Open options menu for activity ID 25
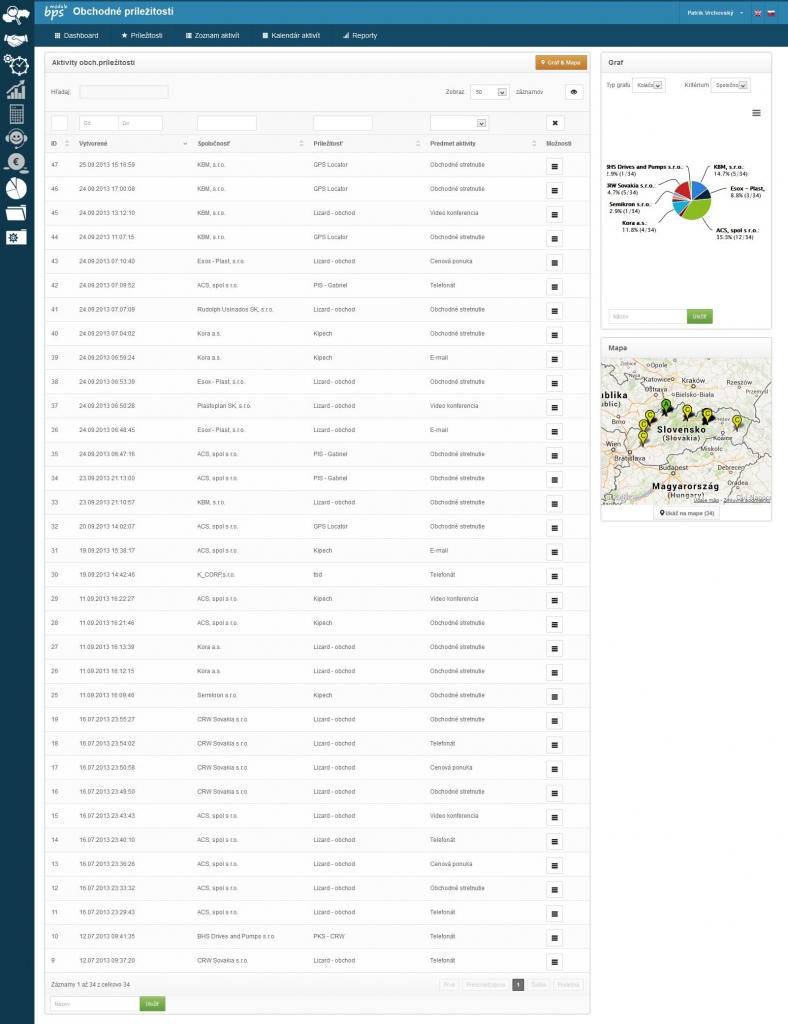This screenshot has height=1024, width=788. click(x=554, y=697)
